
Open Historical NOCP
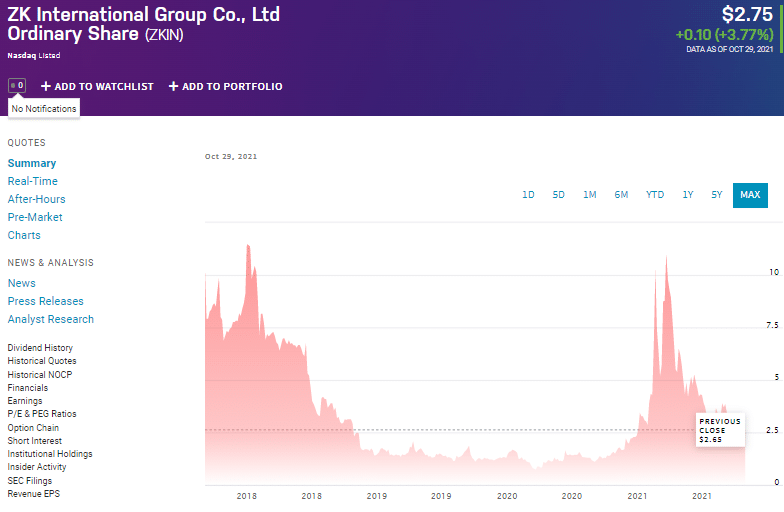pos(40,374)
